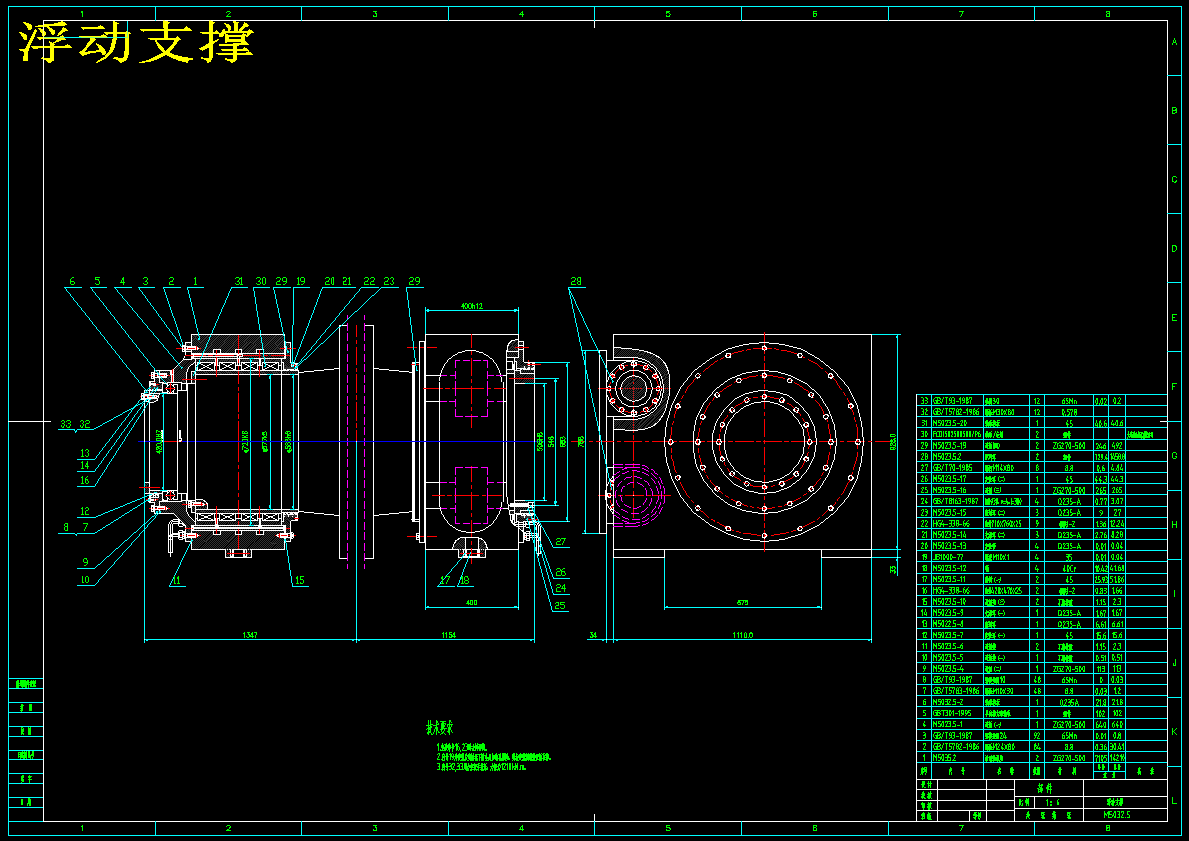Select part callout 19 on the section view
Viewport: 1189px width, 841px height.
click(301, 281)
